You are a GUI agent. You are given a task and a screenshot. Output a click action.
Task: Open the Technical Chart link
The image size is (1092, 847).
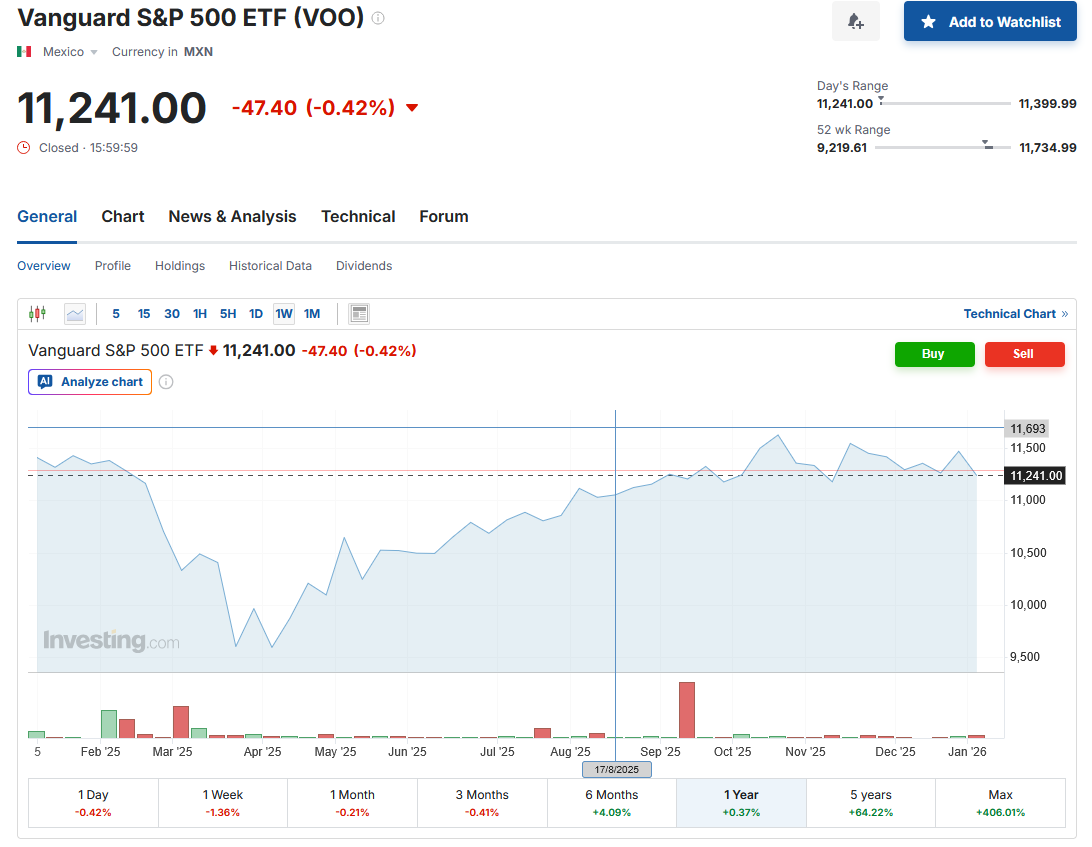pyautogui.click(x=1015, y=313)
